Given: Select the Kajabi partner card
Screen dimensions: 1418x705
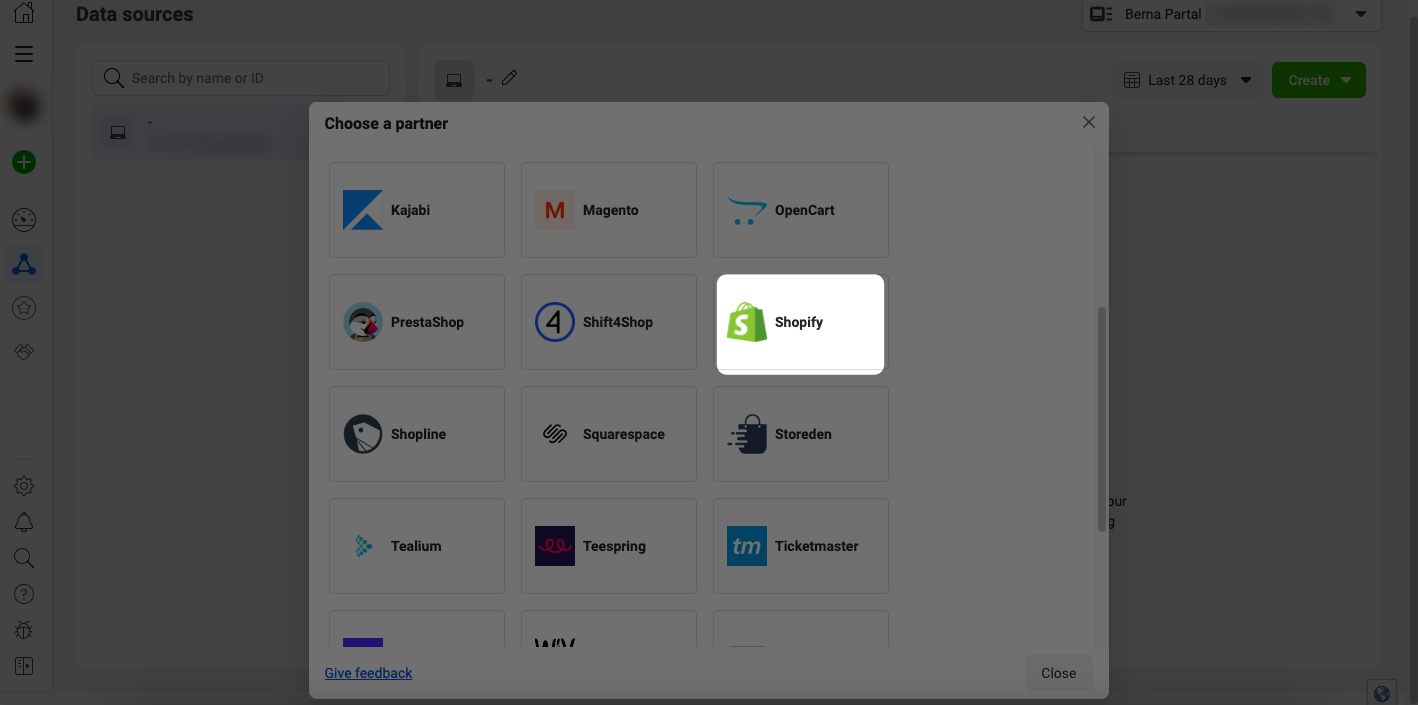Looking at the screenshot, I should (417, 210).
